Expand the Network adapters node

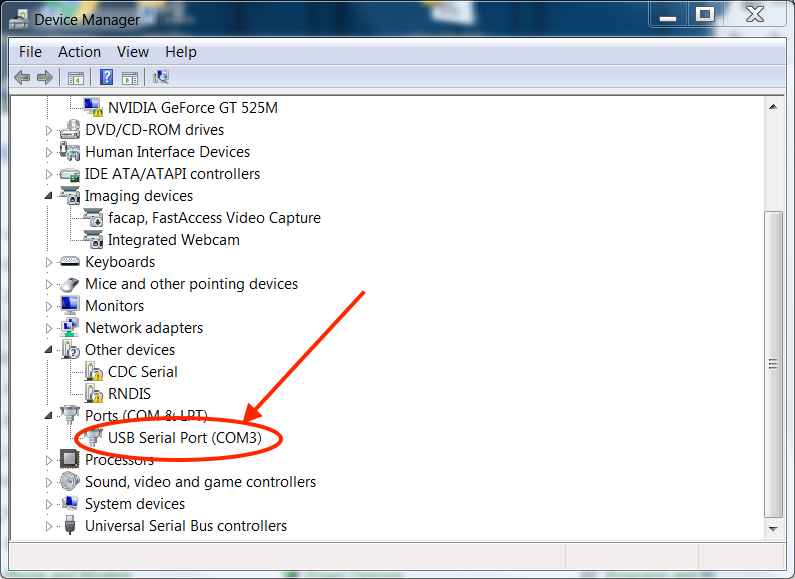pos(49,329)
